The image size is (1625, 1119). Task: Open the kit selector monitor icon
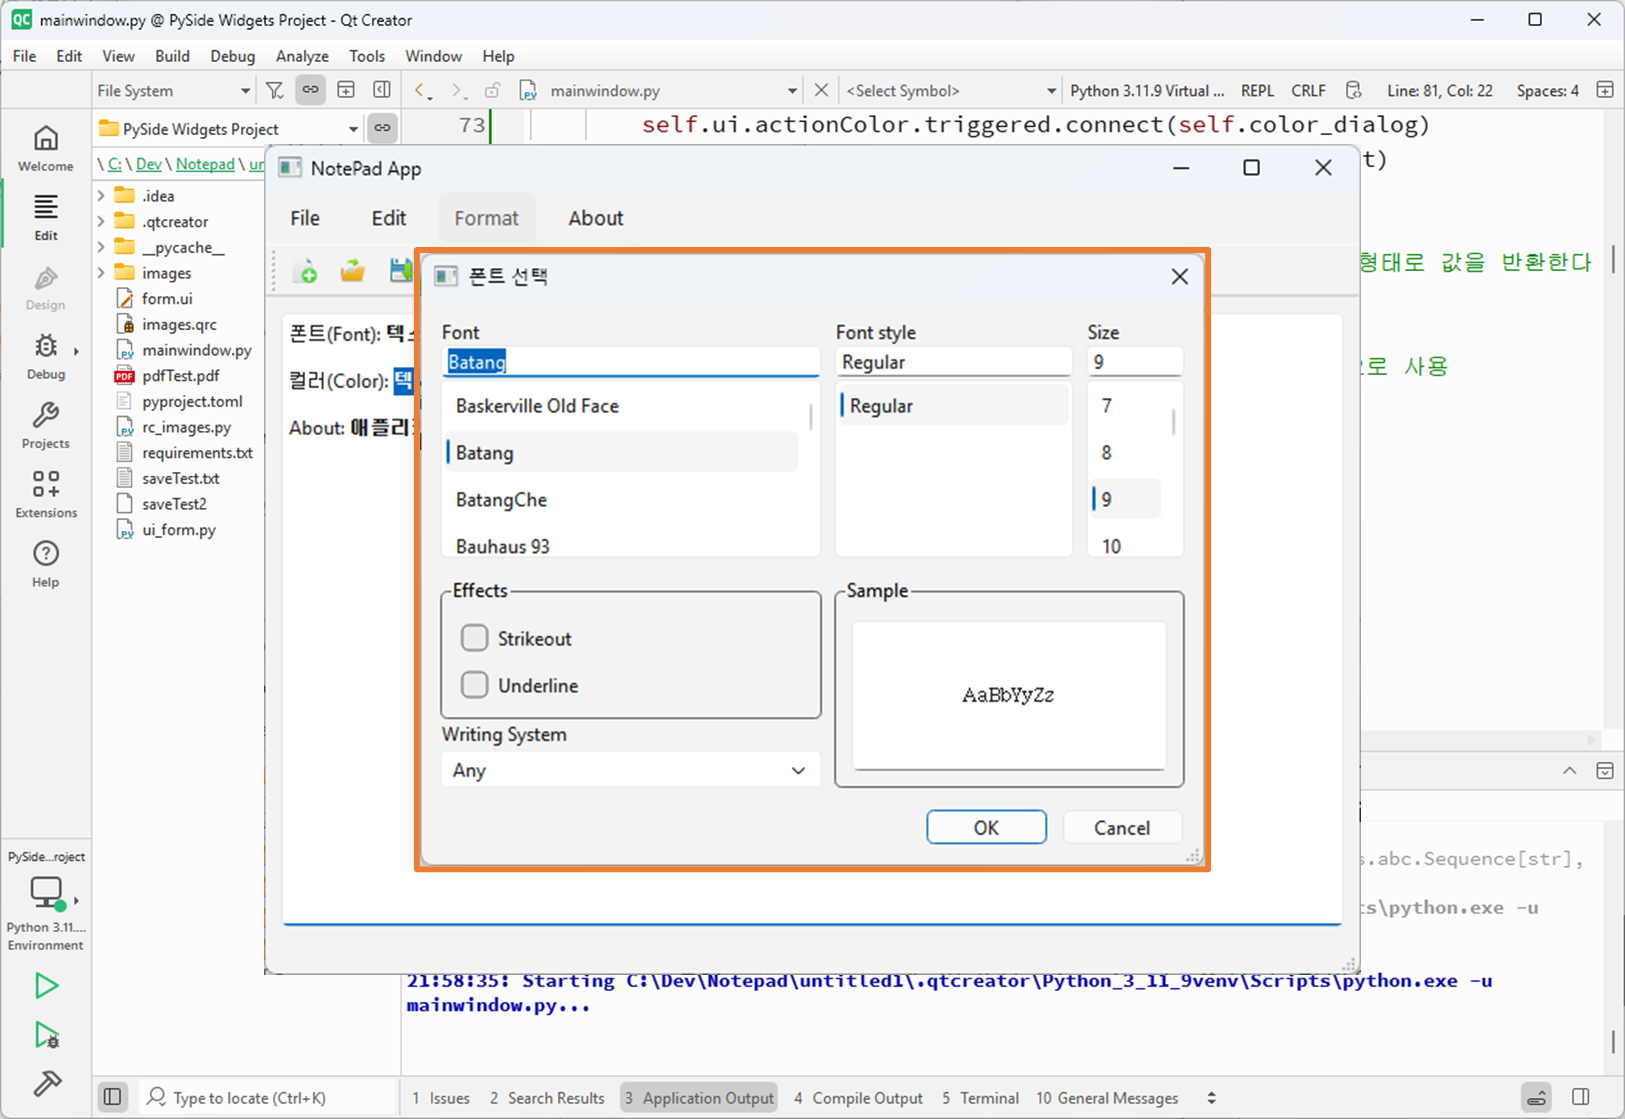point(46,892)
